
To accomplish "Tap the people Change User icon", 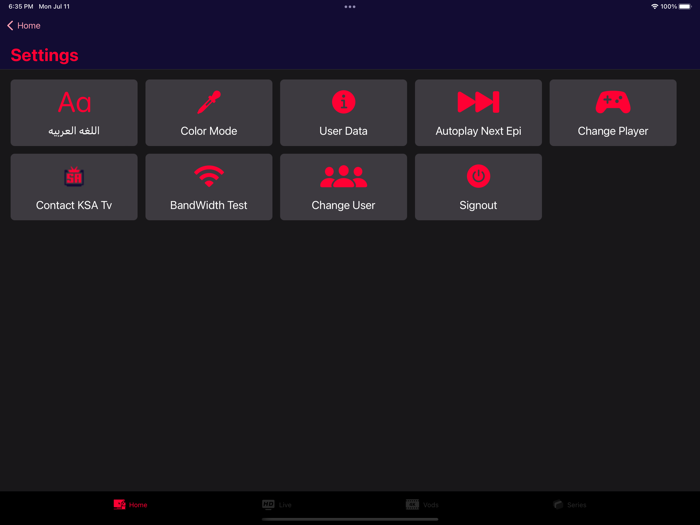I will tap(343, 176).
